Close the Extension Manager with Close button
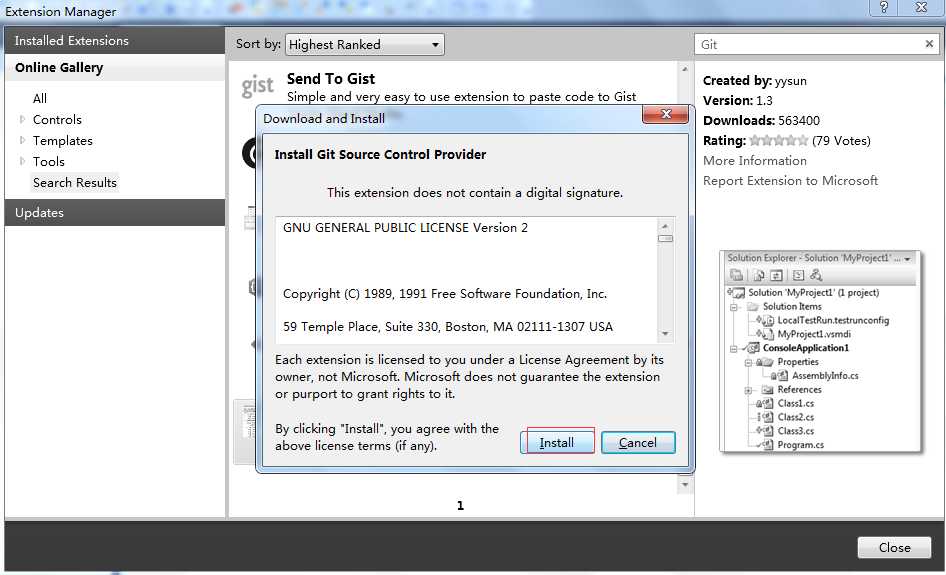 point(894,547)
